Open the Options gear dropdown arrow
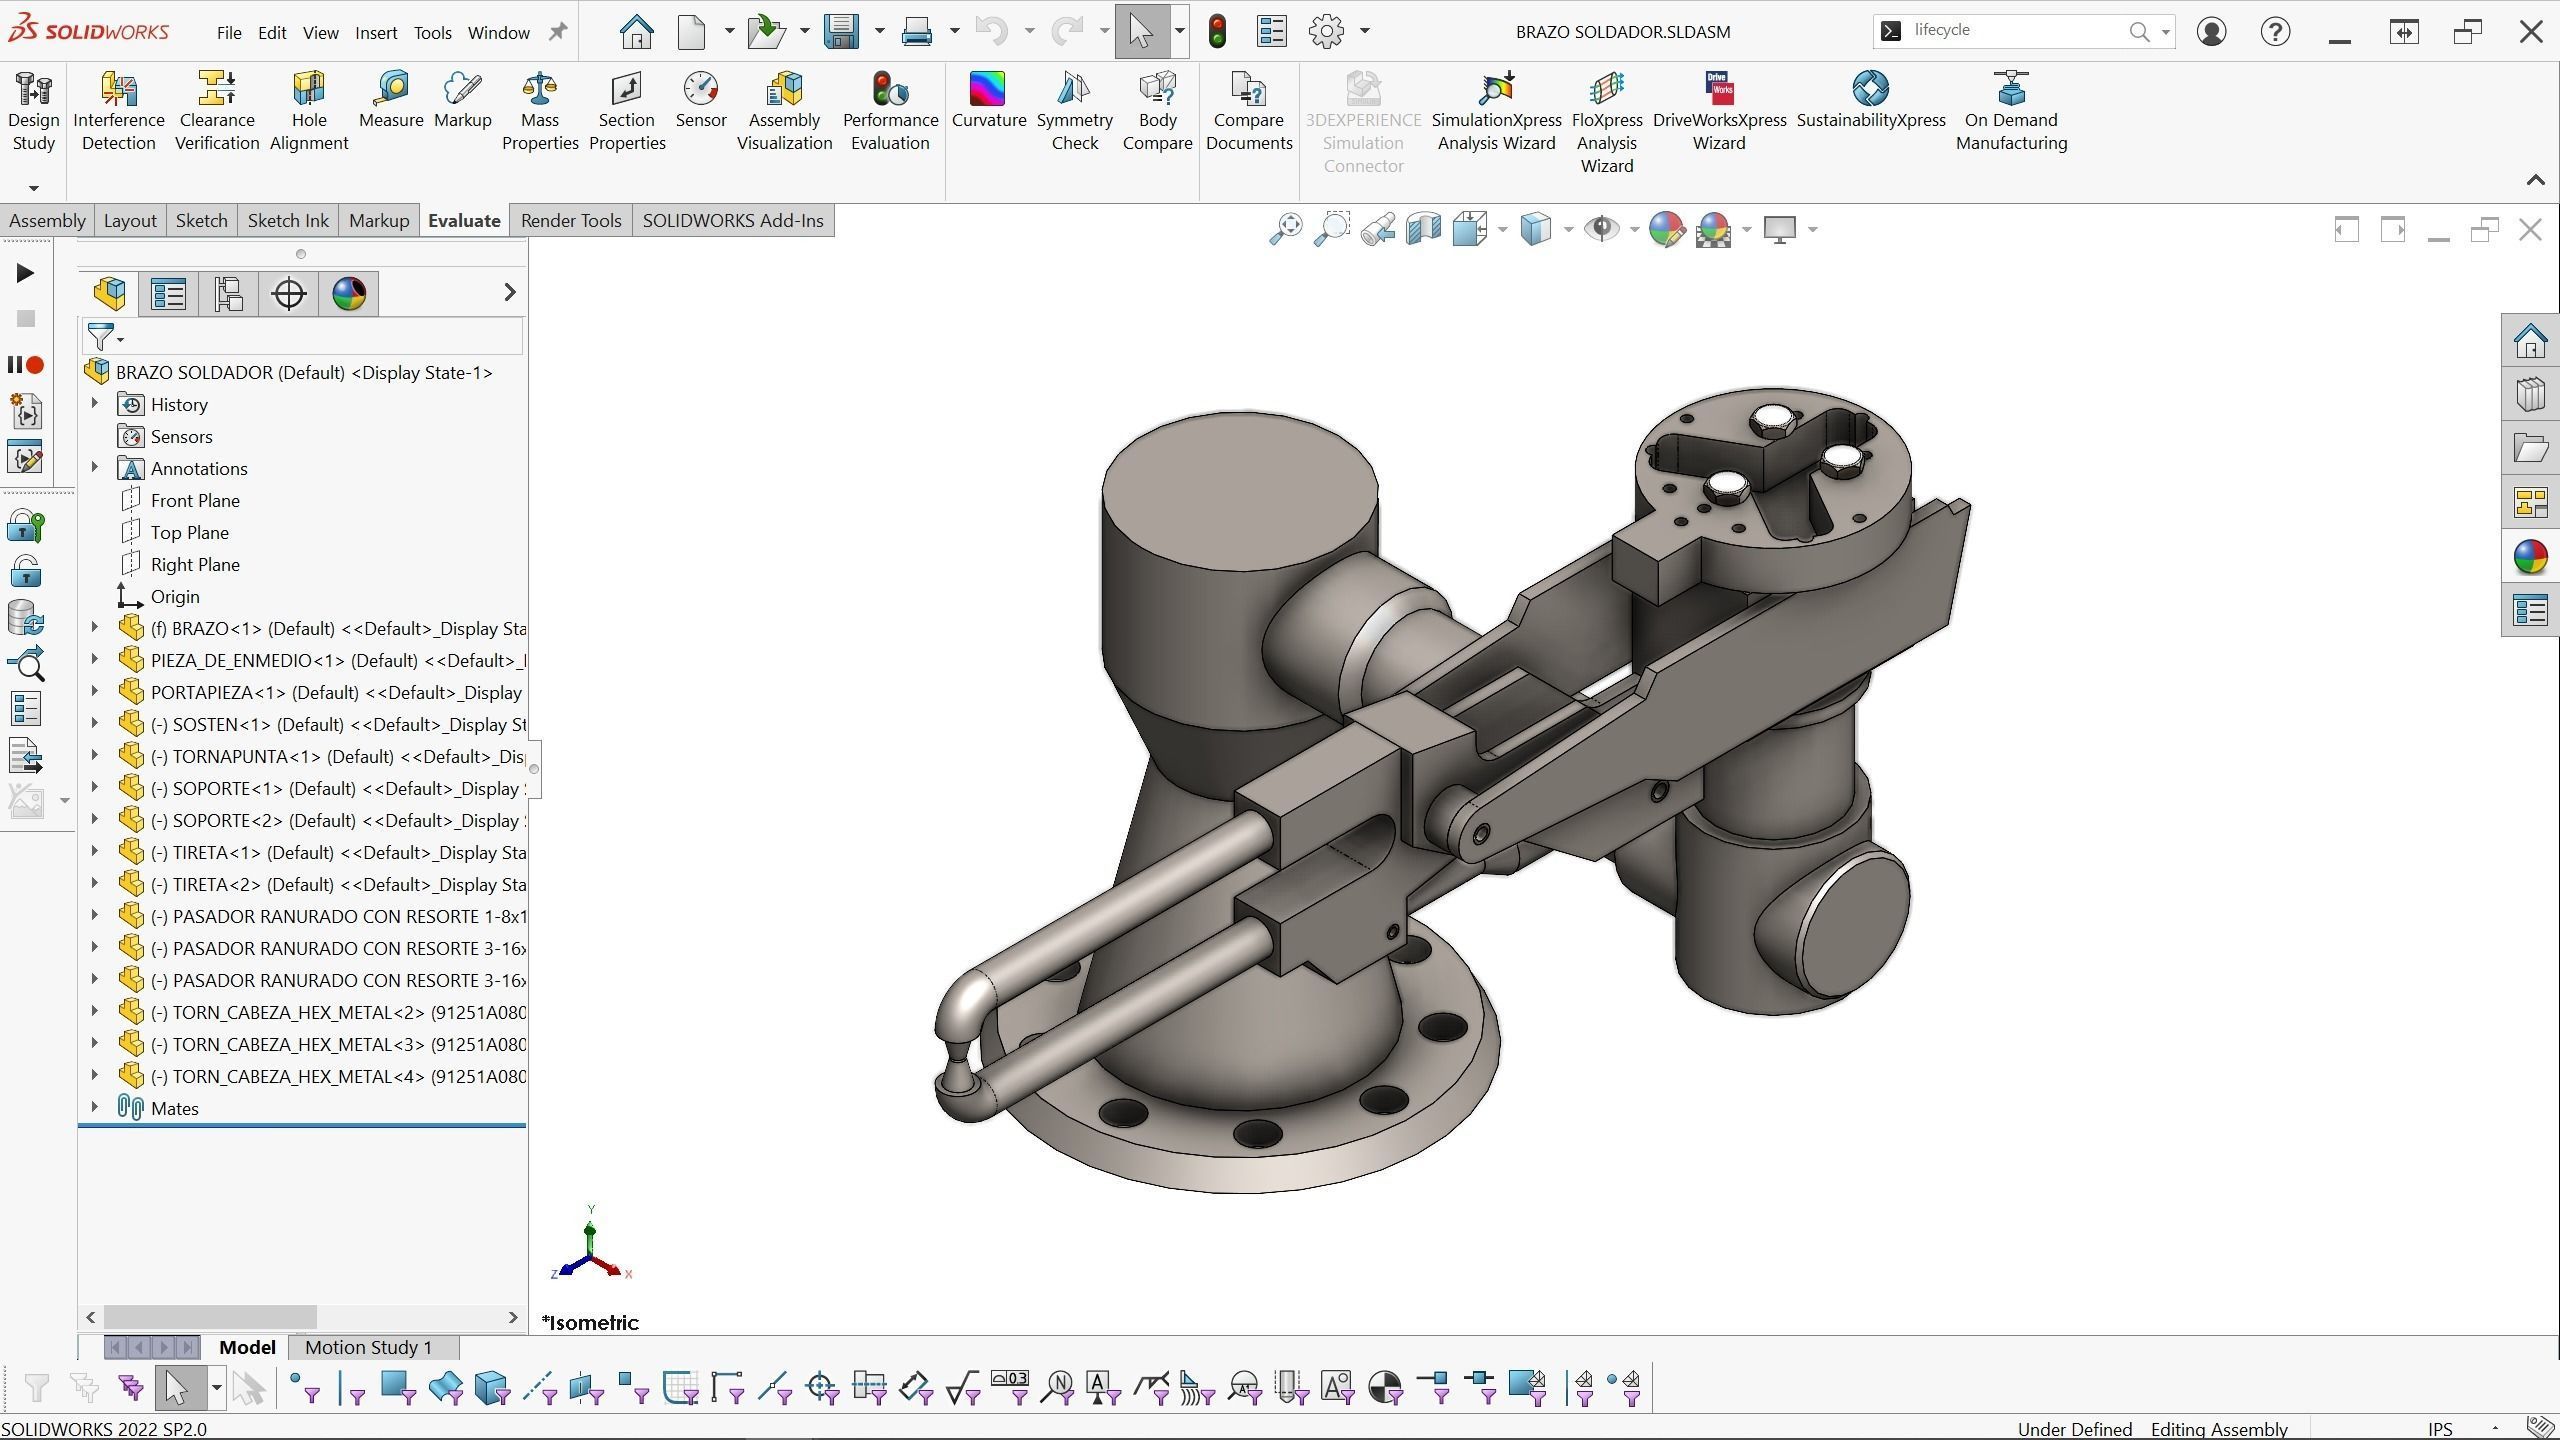Screen dimensions: 2560x1440 (1365, 31)
